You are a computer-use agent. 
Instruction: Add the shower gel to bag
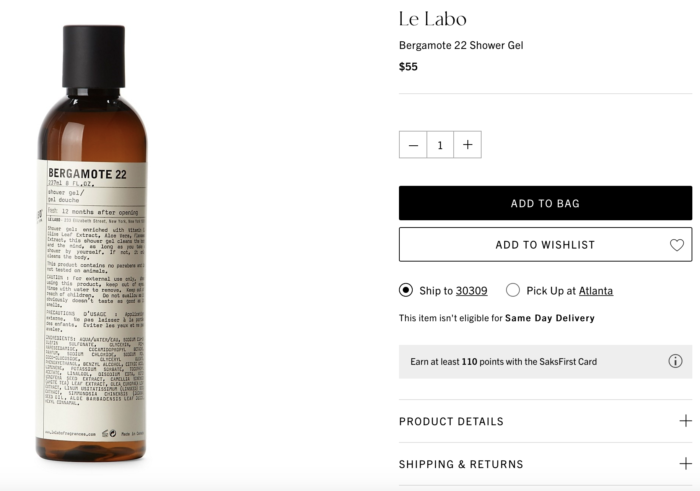coord(546,203)
